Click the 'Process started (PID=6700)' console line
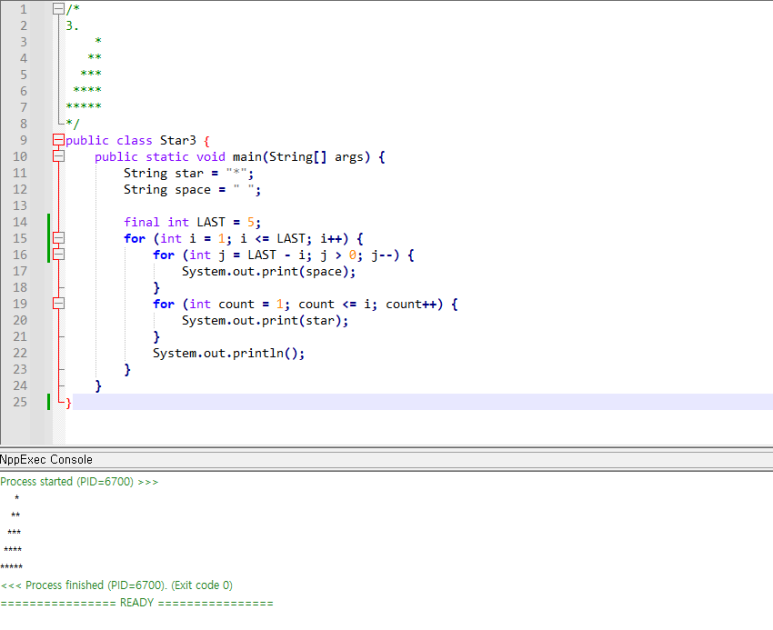This screenshot has width=773, height=630. pyautogui.click(x=79, y=482)
